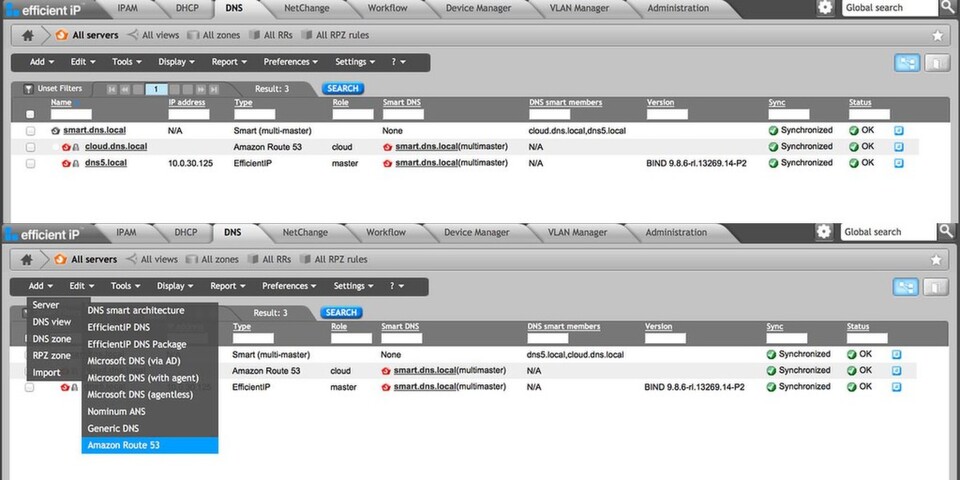The width and height of the screenshot is (960, 480).
Task: Click the Name filter field in the upper table
Action: (x=71, y=114)
